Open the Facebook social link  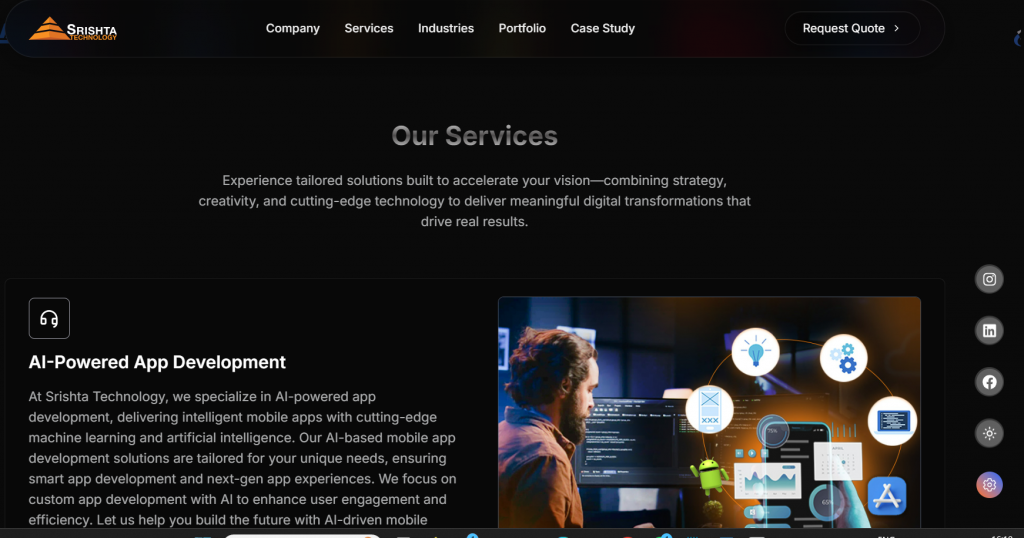pyautogui.click(x=989, y=382)
